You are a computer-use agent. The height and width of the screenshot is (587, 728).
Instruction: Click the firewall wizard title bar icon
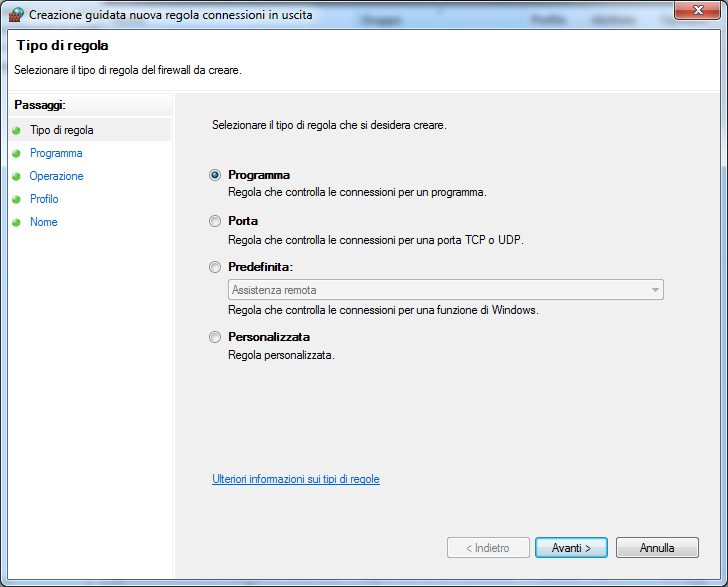click(x=14, y=13)
